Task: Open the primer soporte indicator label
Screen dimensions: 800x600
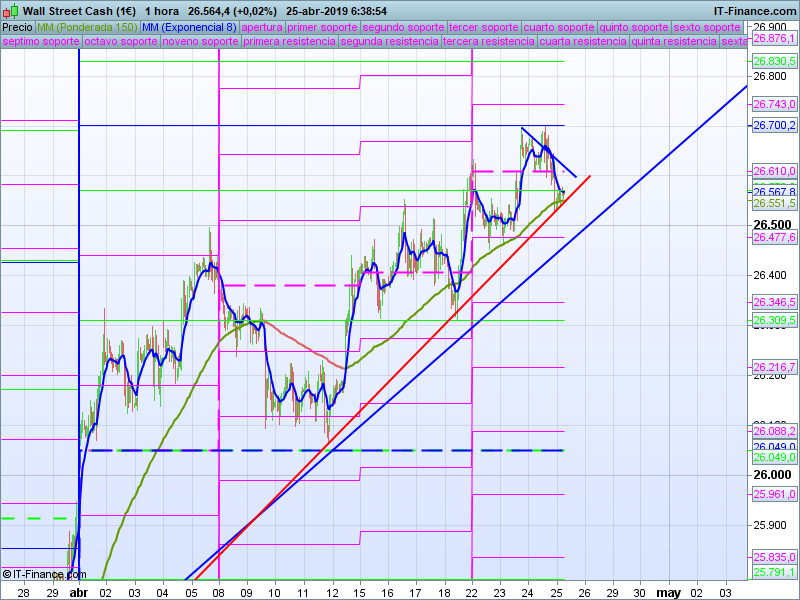Action: (x=322, y=27)
